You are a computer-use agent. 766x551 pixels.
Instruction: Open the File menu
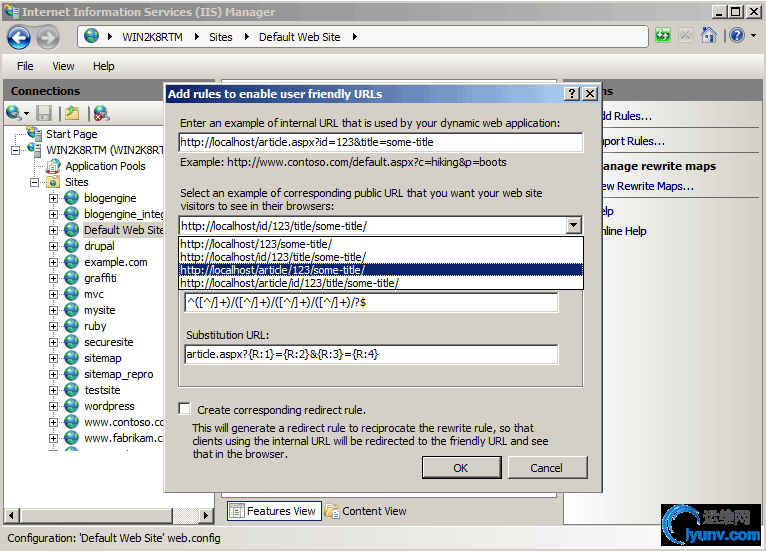pyautogui.click(x=25, y=66)
